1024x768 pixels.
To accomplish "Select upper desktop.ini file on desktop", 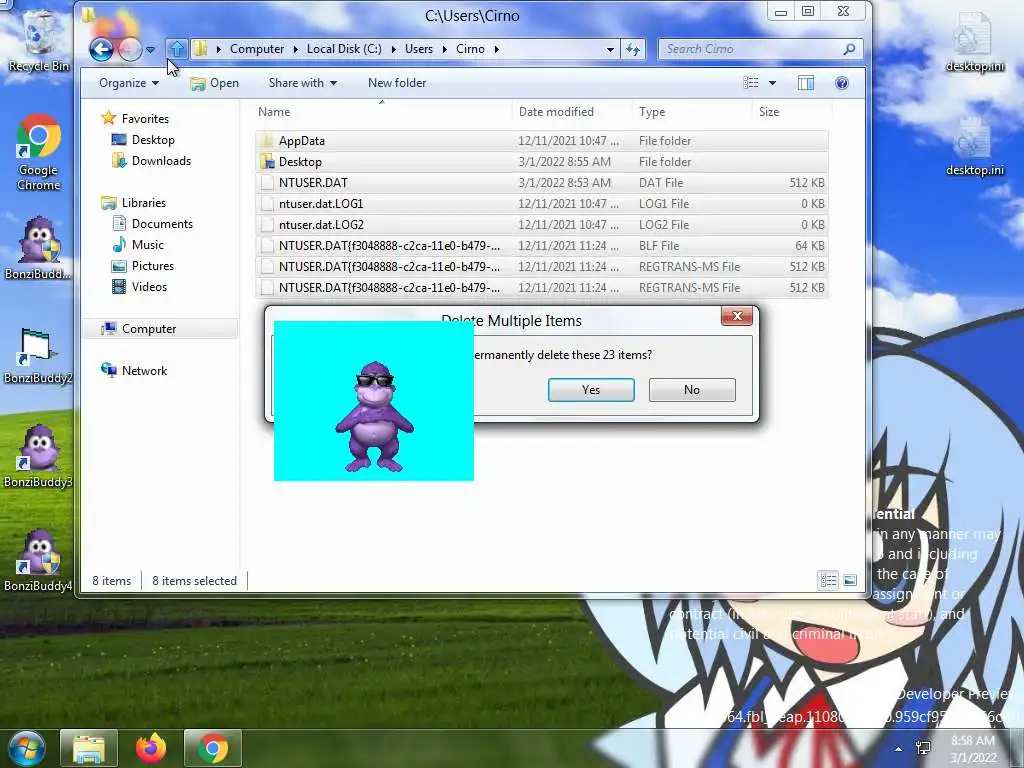I will pyautogui.click(x=974, y=42).
